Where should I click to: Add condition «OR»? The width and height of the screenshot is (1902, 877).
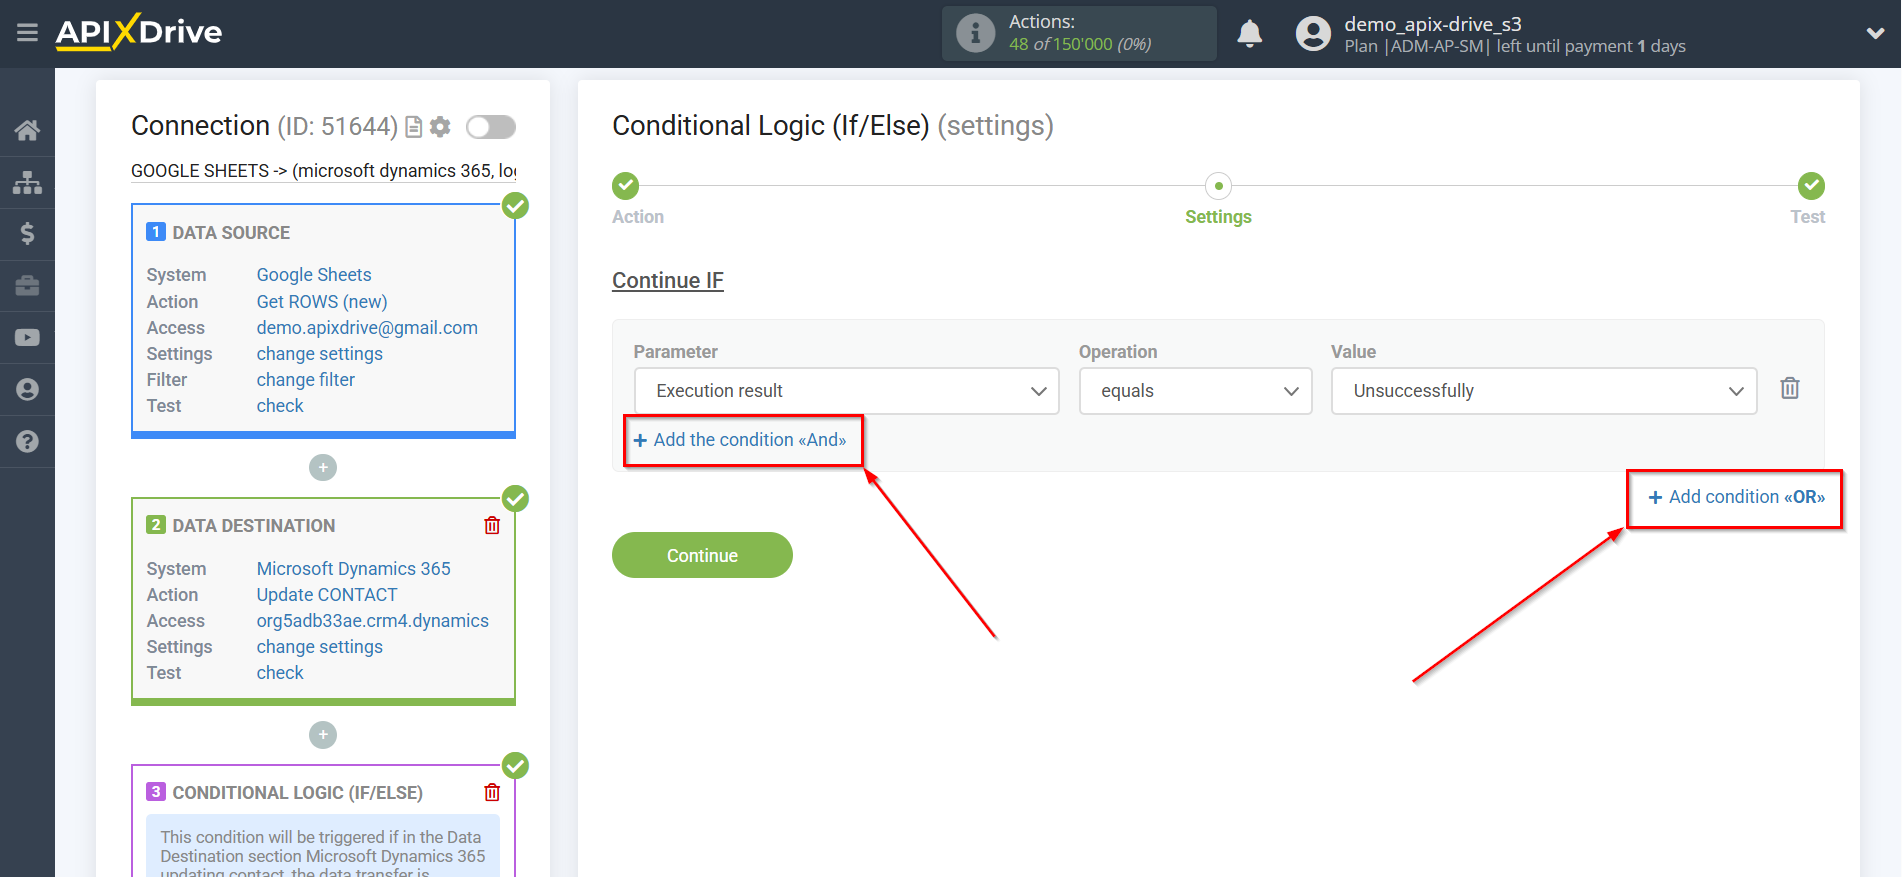pyautogui.click(x=1736, y=497)
